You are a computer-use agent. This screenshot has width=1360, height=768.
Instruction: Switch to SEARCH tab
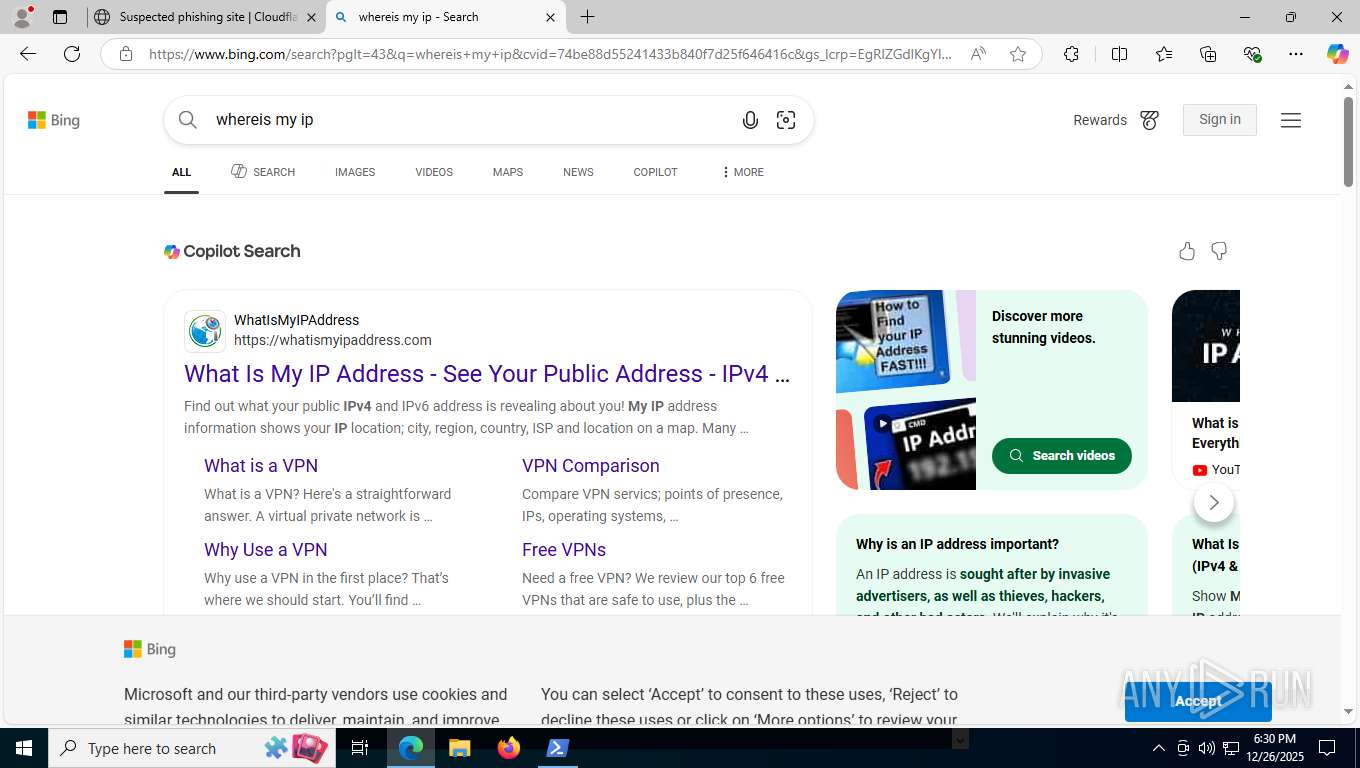point(263,172)
